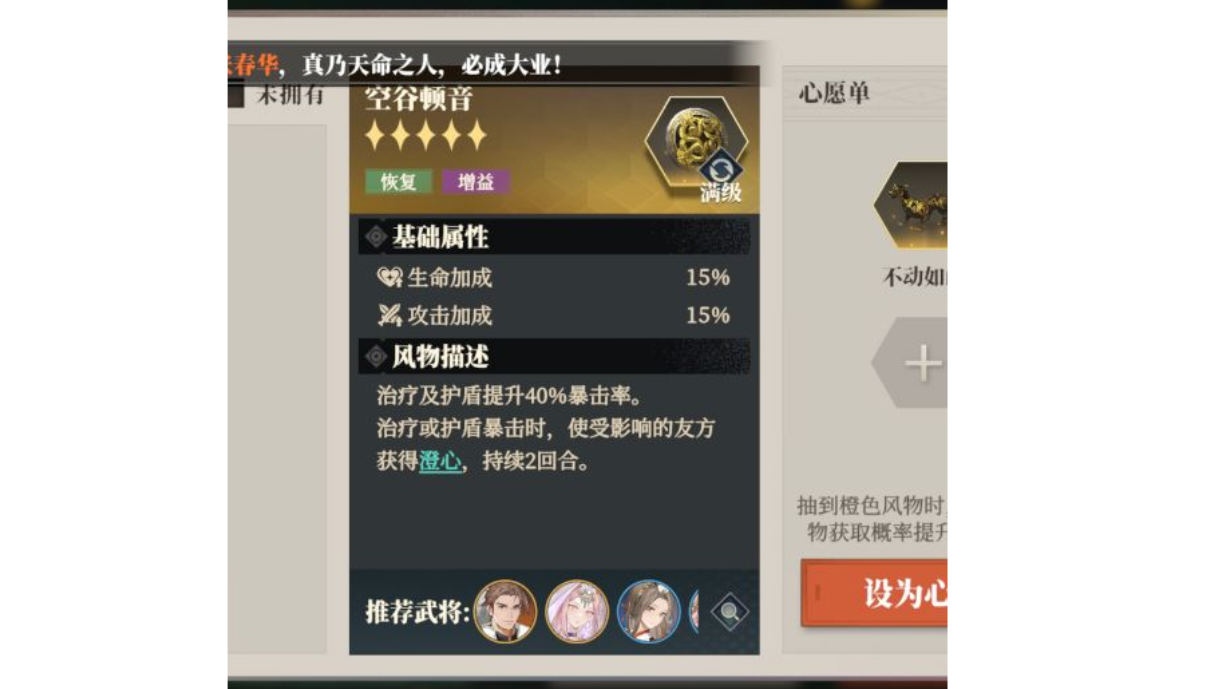Select the first recommended hero avatar

pyautogui.click(x=505, y=611)
